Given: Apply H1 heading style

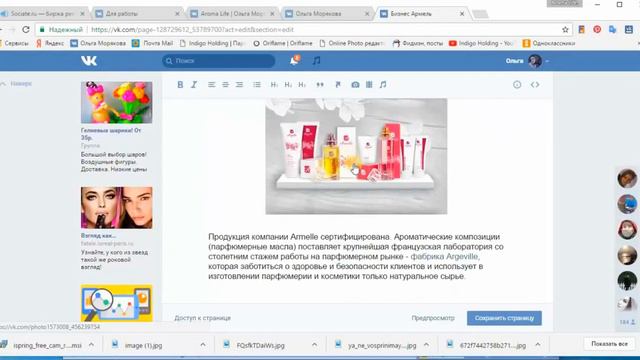Looking at the screenshot, I should (274, 84).
